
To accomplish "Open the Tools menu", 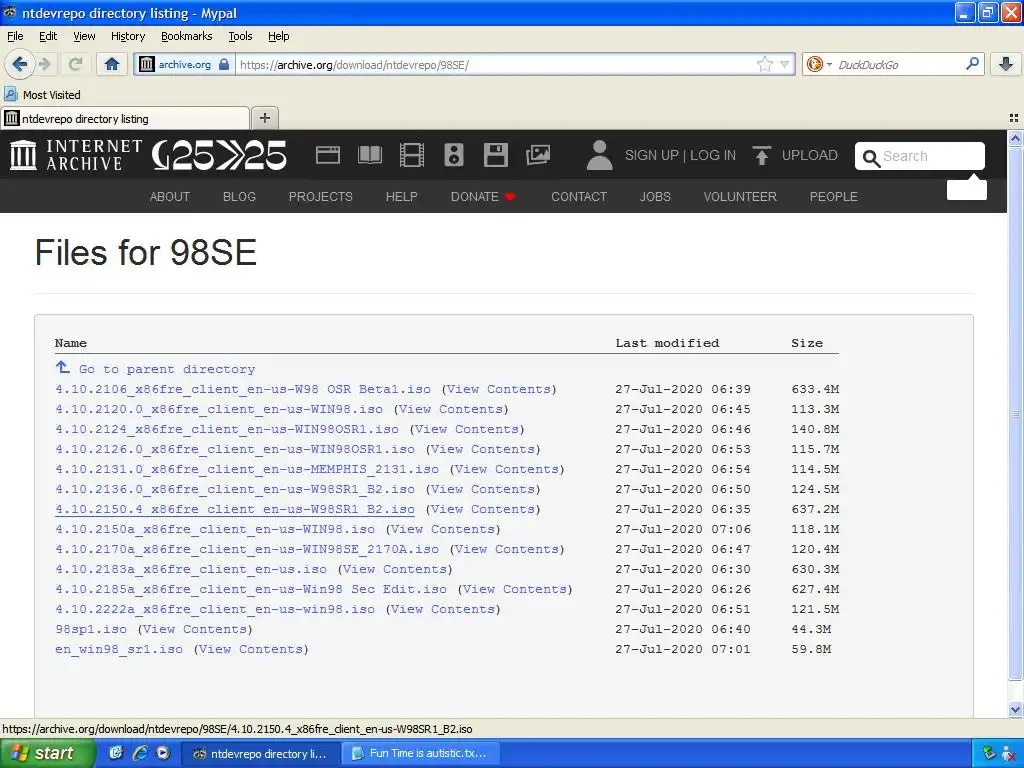I will coord(240,36).
